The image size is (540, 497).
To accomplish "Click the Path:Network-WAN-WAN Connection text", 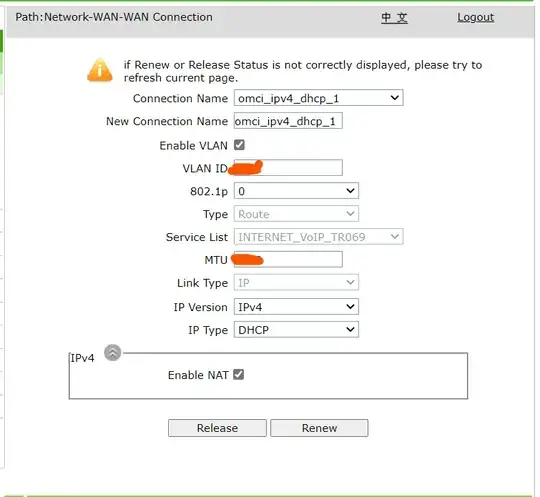I will (114, 17).
